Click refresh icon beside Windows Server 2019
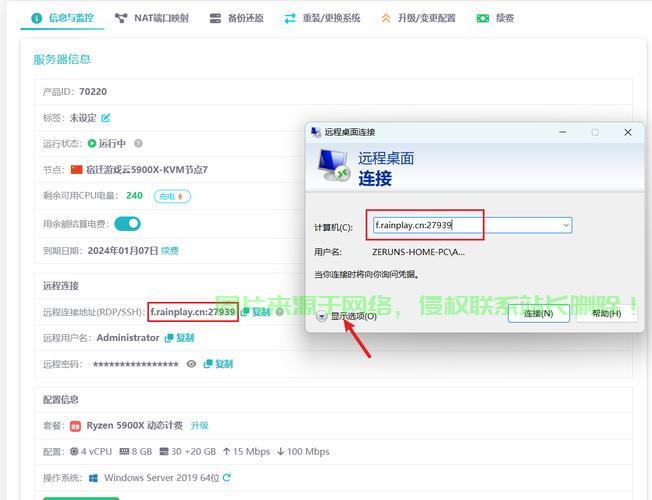Viewport: 652px width, 500px height. (226, 478)
